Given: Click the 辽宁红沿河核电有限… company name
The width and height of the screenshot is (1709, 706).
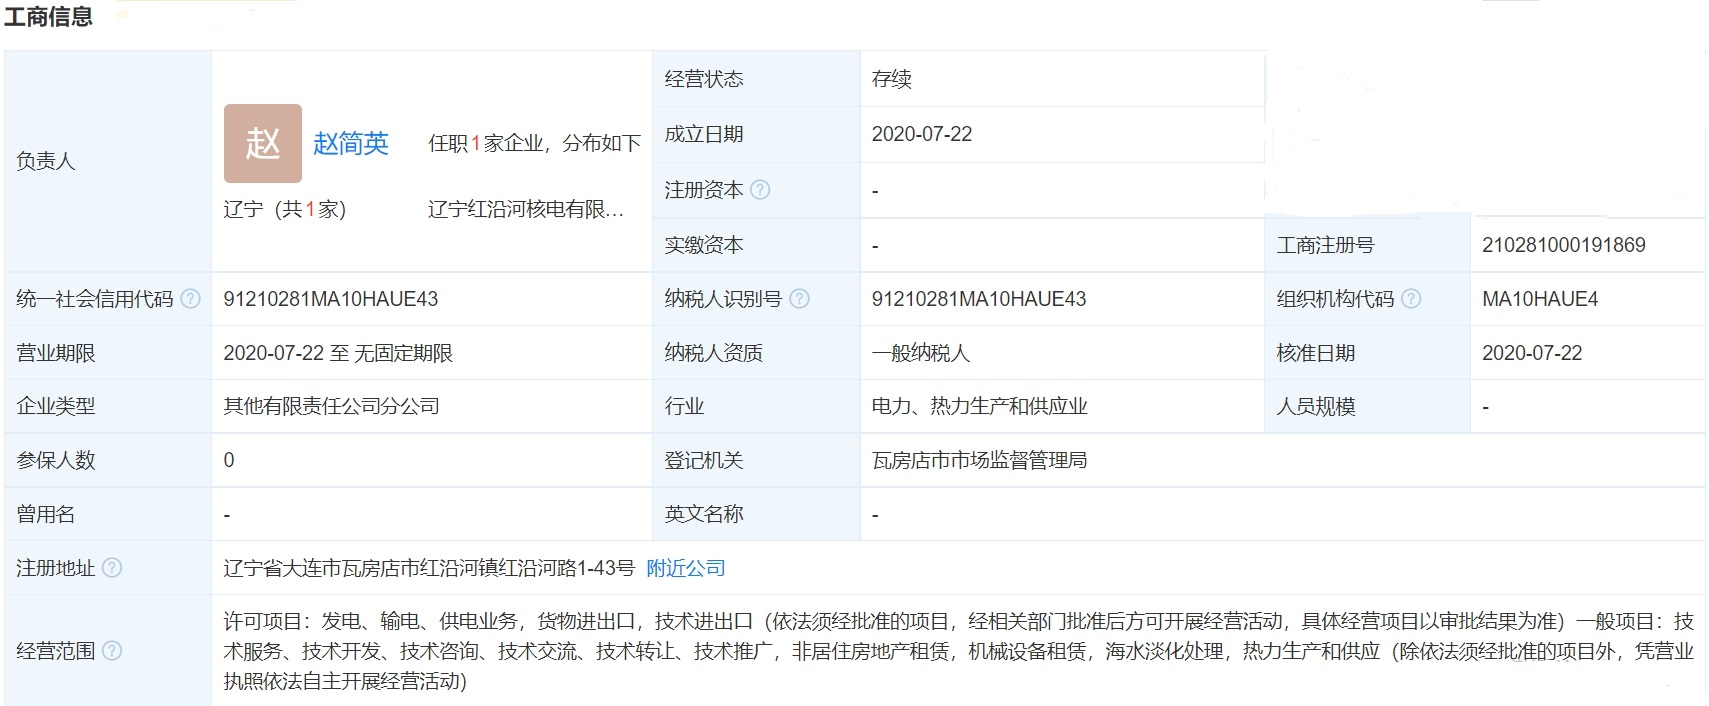Looking at the screenshot, I should (x=525, y=209).
